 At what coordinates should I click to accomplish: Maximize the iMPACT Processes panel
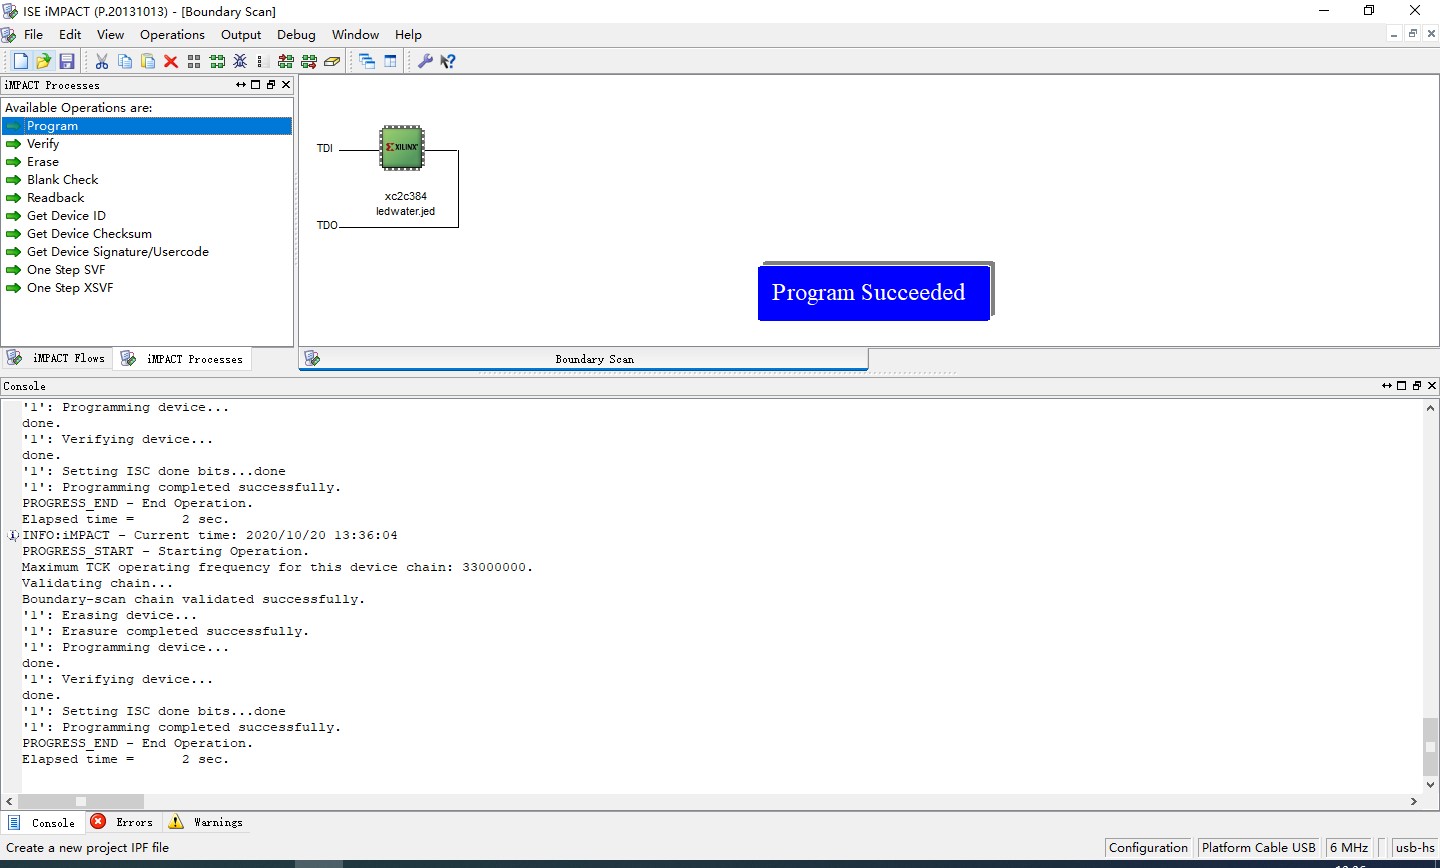[255, 85]
